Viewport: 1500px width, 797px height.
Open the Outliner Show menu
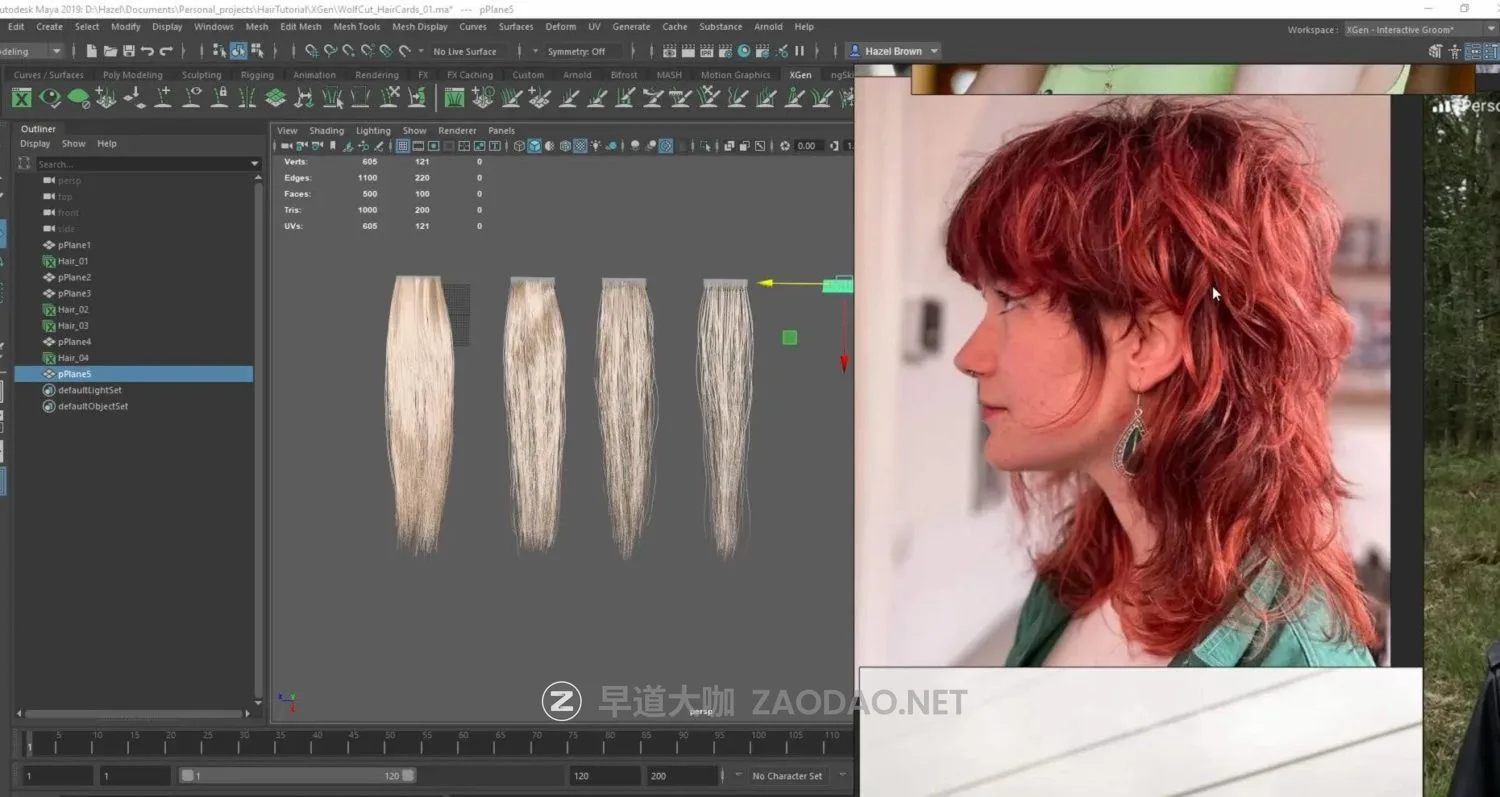coord(74,144)
